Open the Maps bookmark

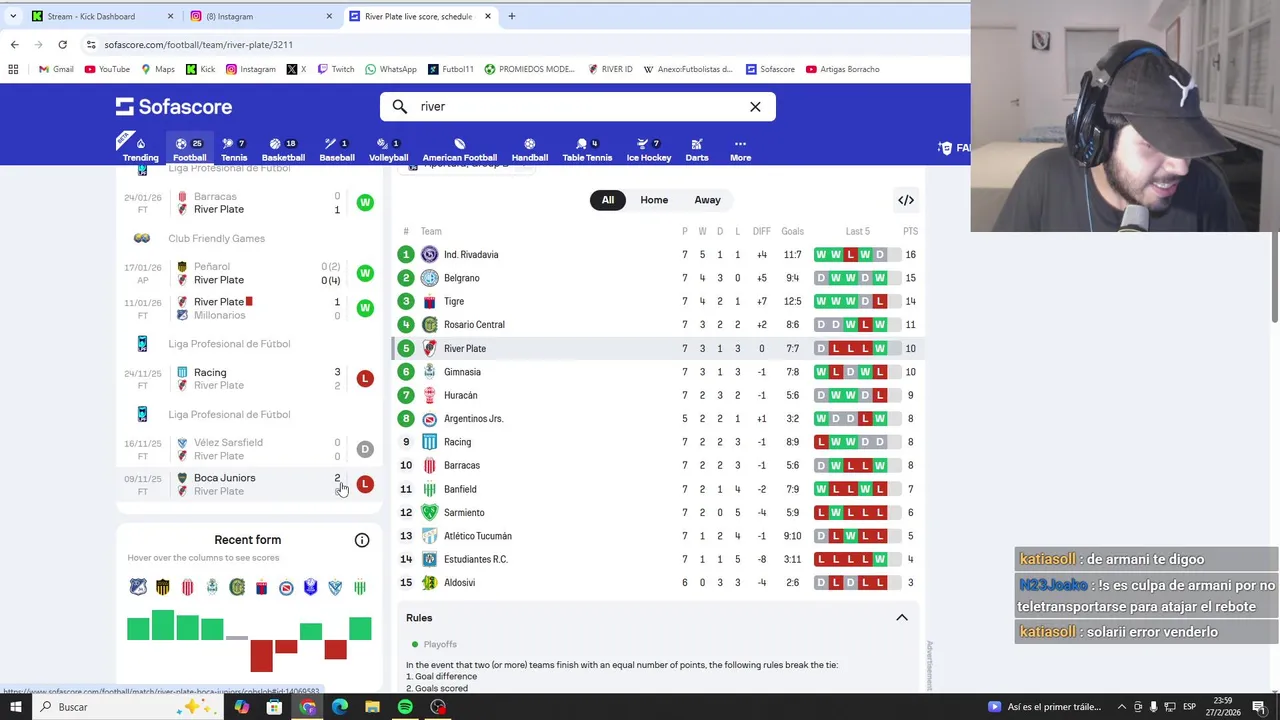158,69
